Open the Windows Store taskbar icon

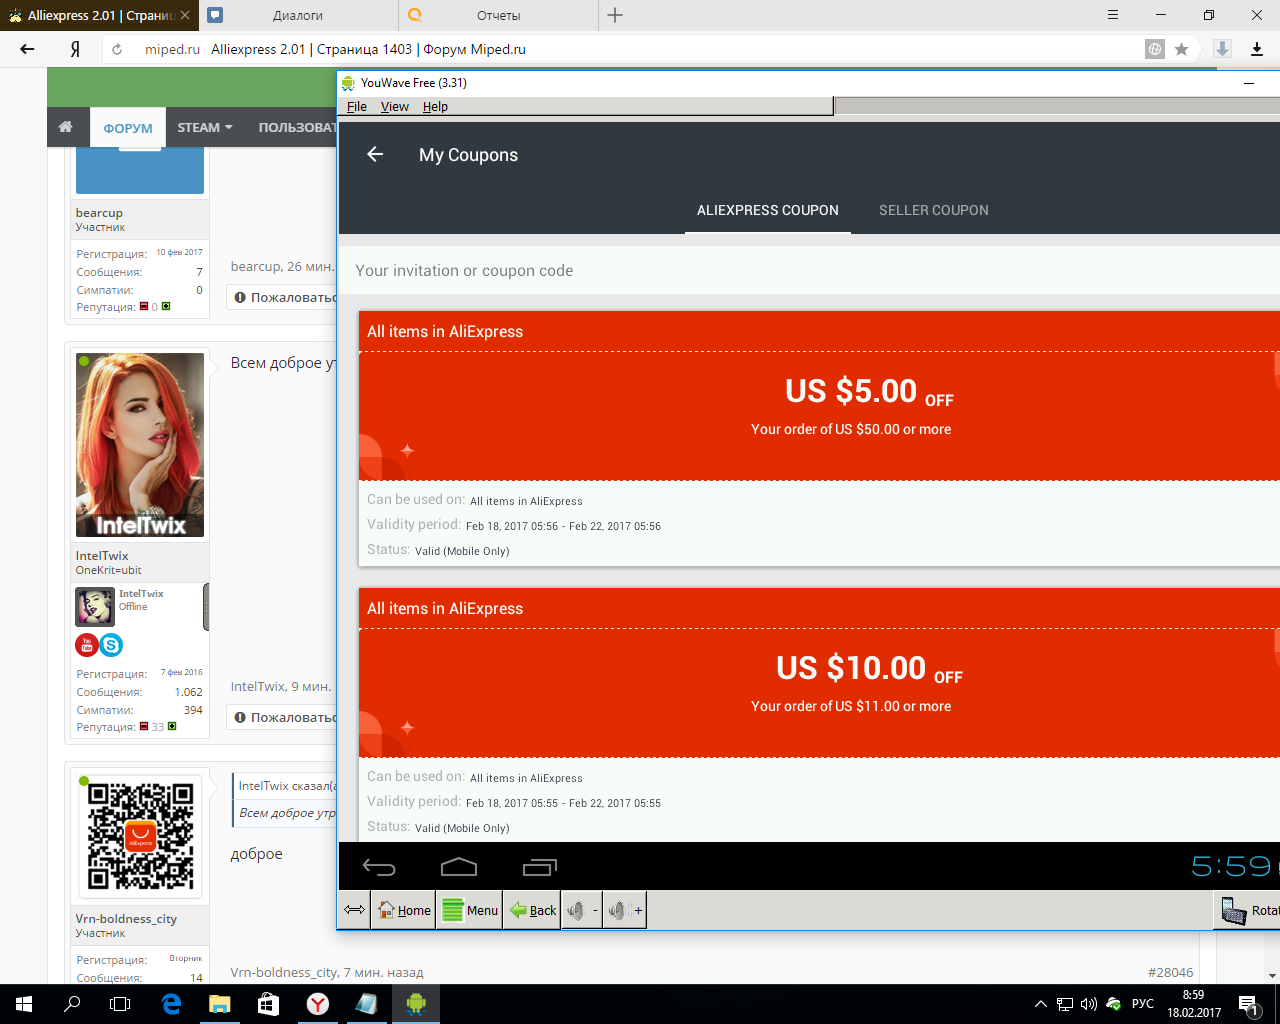[268, 1004]
